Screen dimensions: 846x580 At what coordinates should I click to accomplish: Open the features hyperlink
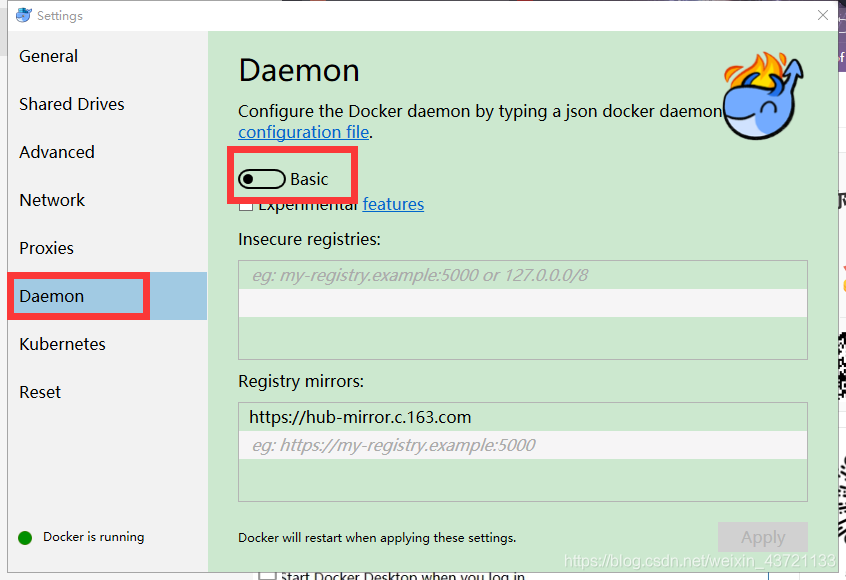(x=393, y=204)
